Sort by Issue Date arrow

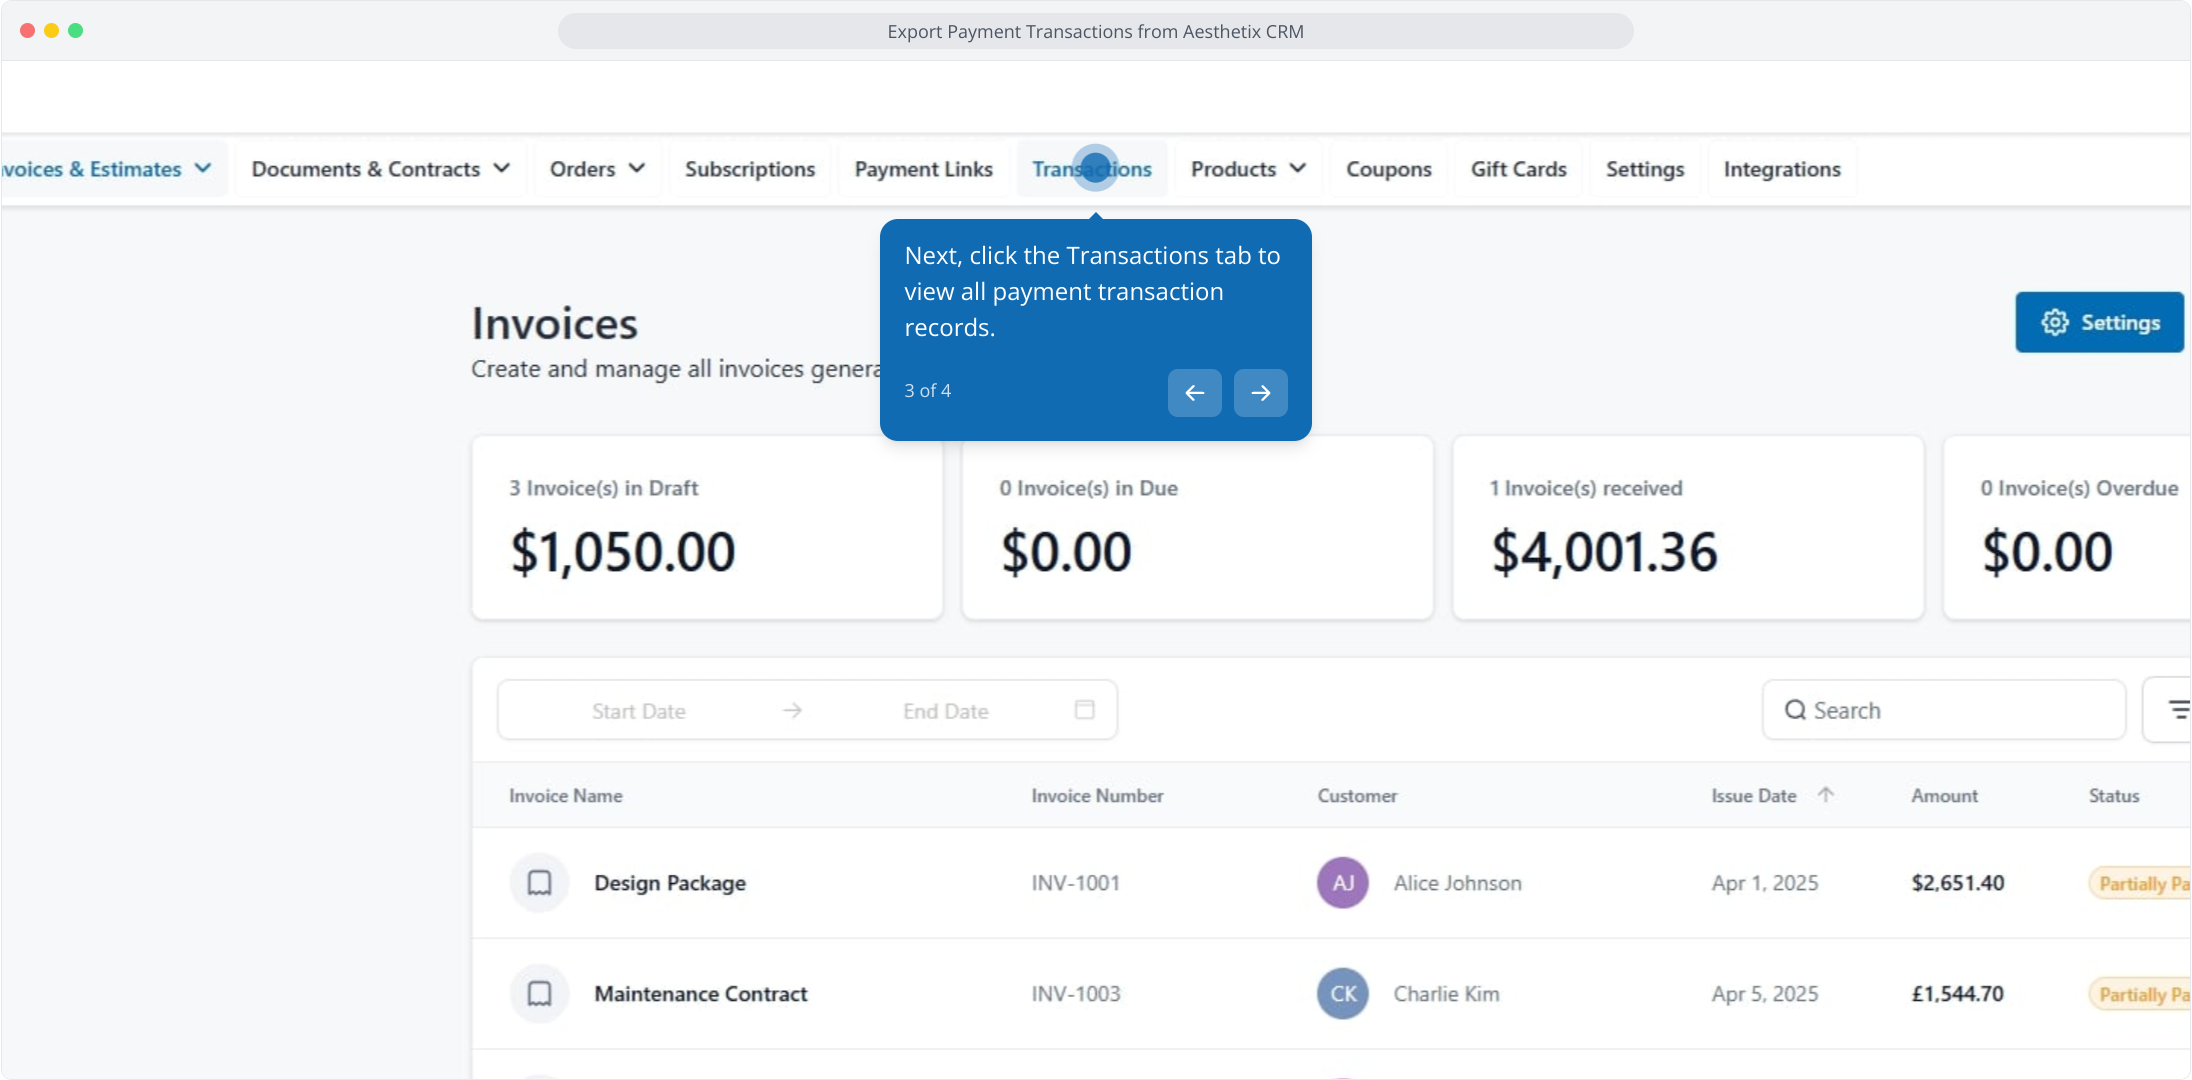1825,795
